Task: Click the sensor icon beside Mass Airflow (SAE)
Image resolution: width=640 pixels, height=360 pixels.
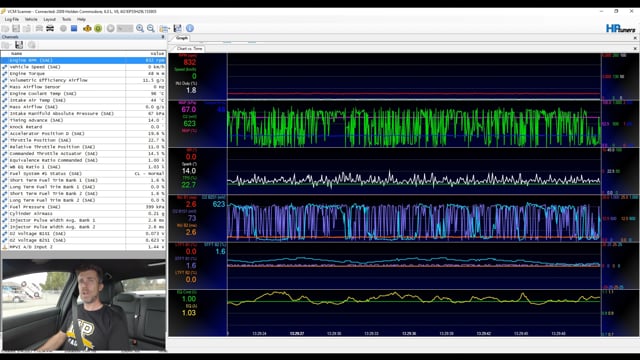Action: (x=5, y=107)
